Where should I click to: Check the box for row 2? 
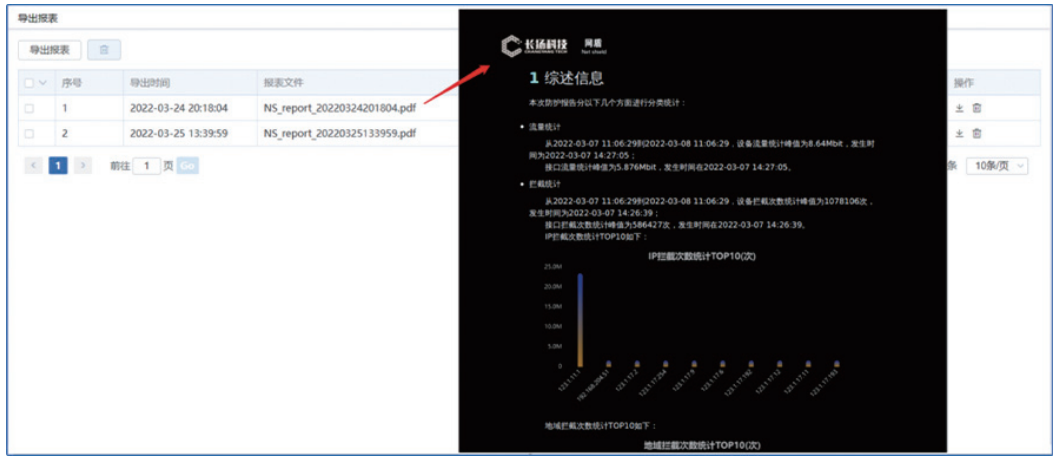coord(29,133)
